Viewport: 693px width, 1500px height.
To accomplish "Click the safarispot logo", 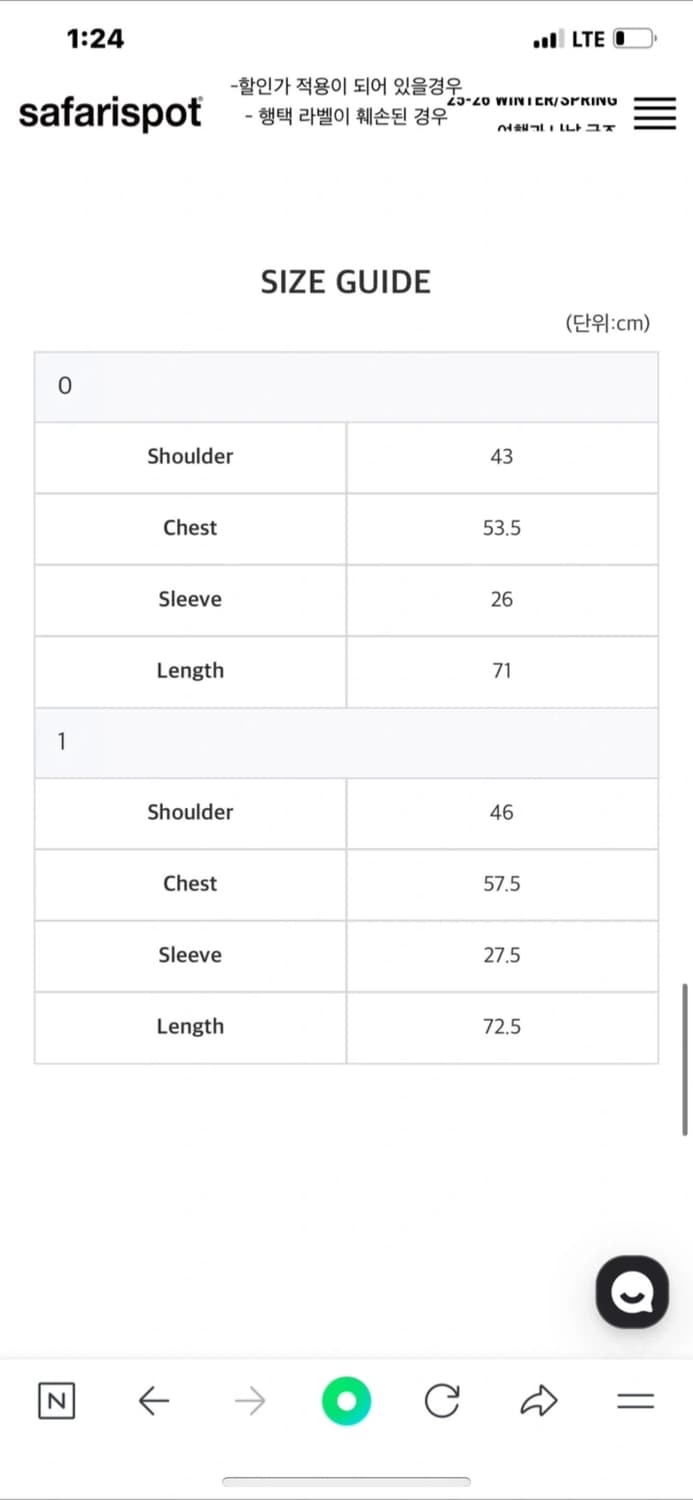I will coord(110,112).
